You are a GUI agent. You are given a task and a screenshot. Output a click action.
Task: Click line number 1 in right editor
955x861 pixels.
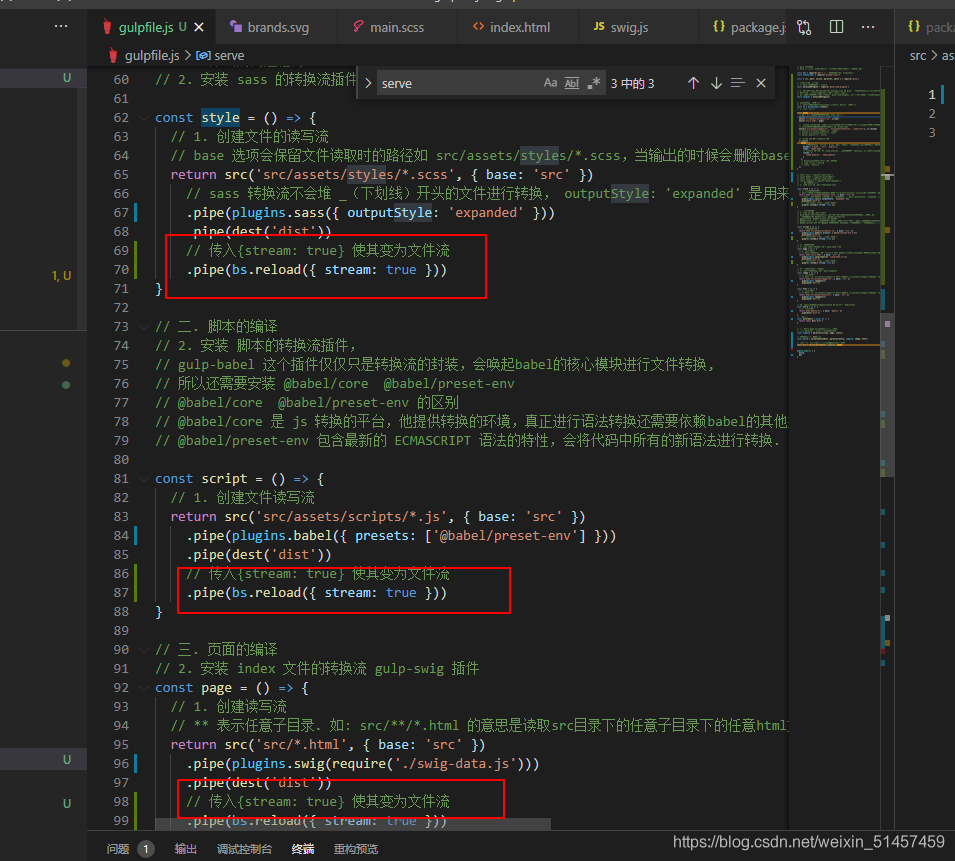931,94
